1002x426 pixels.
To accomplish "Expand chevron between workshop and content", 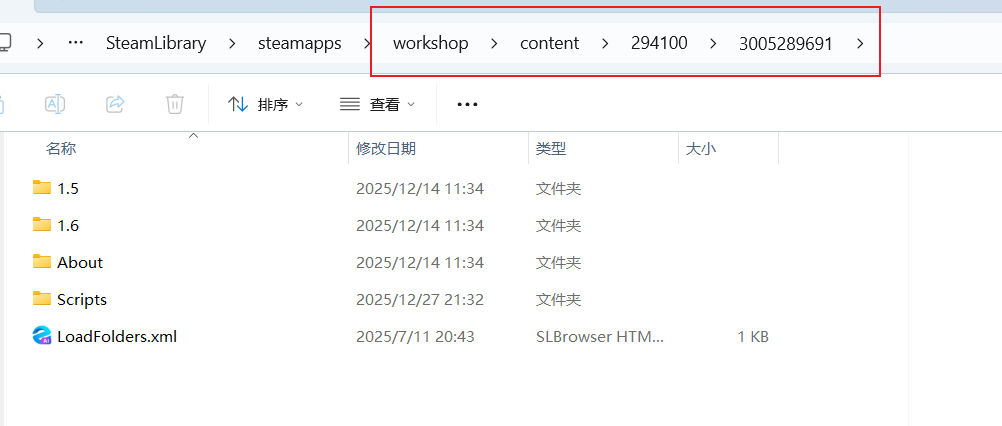I will pyautogui.click(x=493, y=43).
